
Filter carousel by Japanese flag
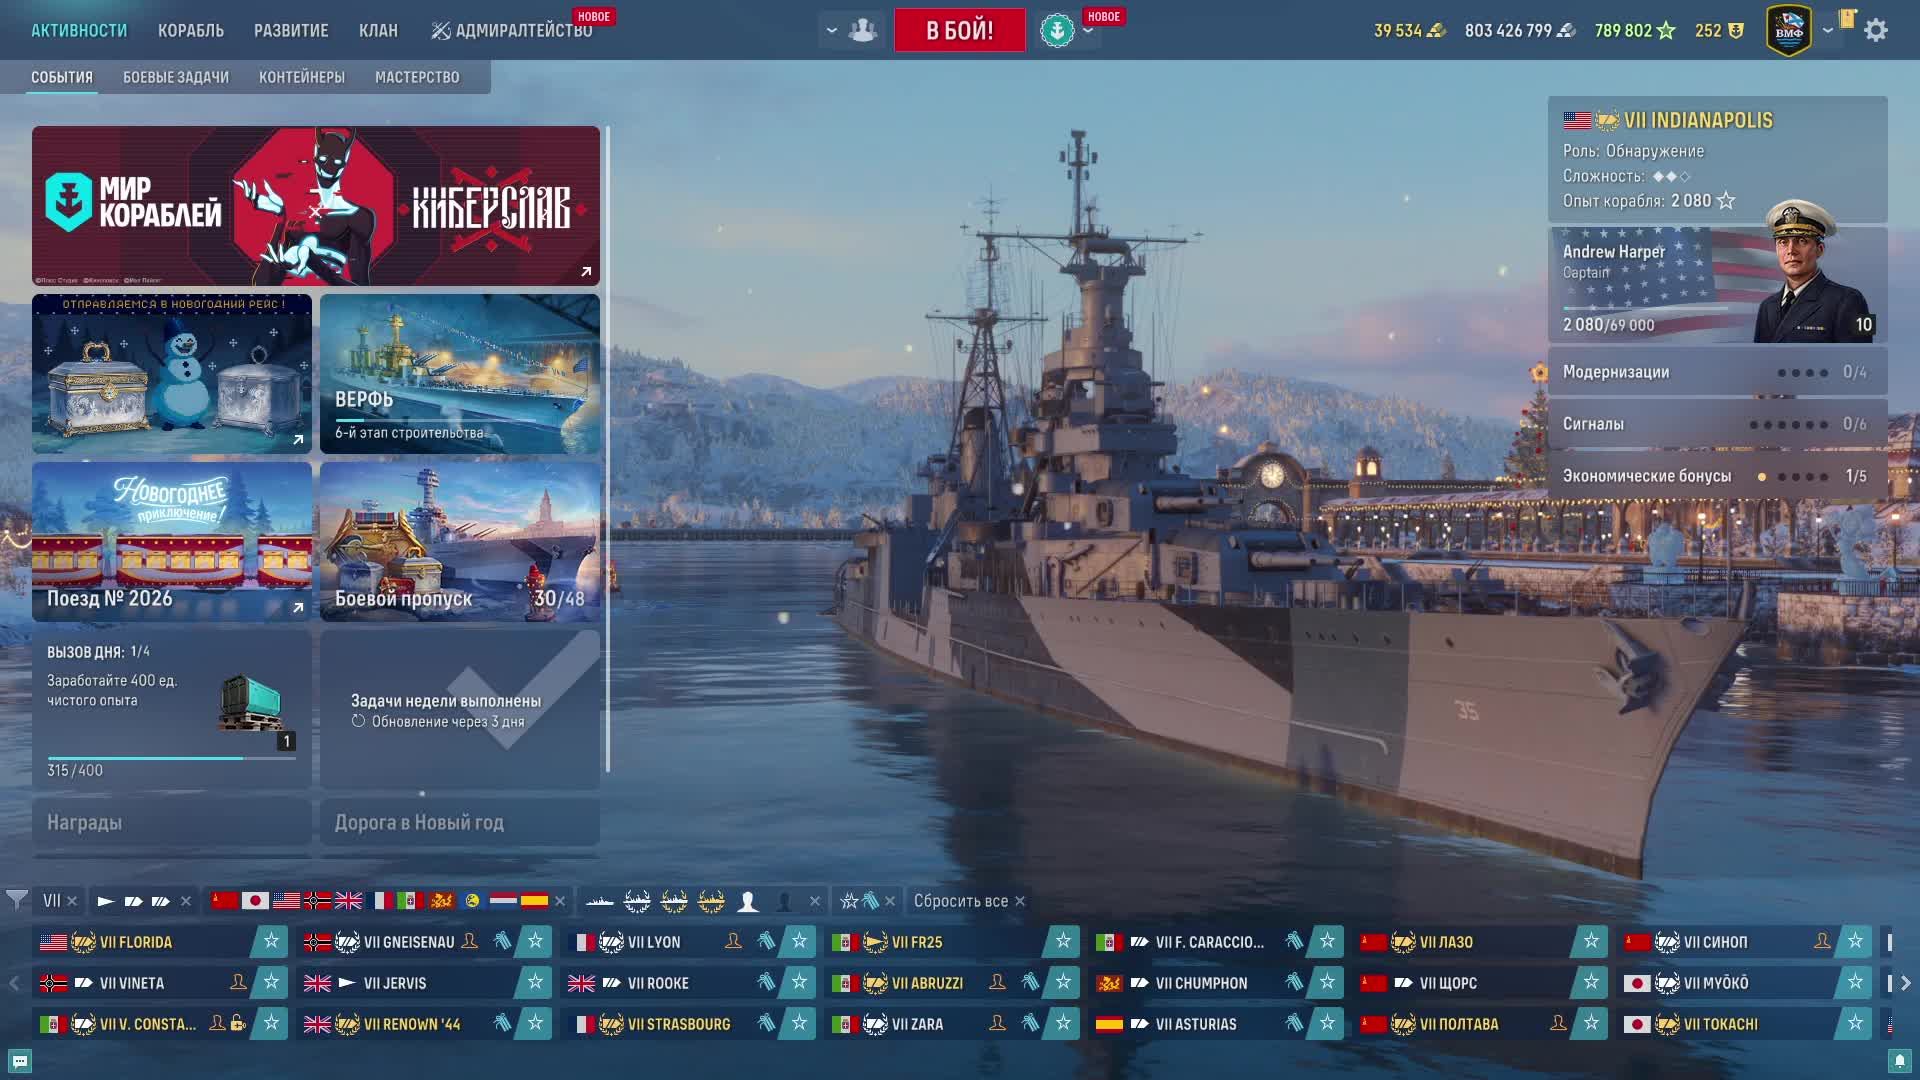tap(255, 901)
